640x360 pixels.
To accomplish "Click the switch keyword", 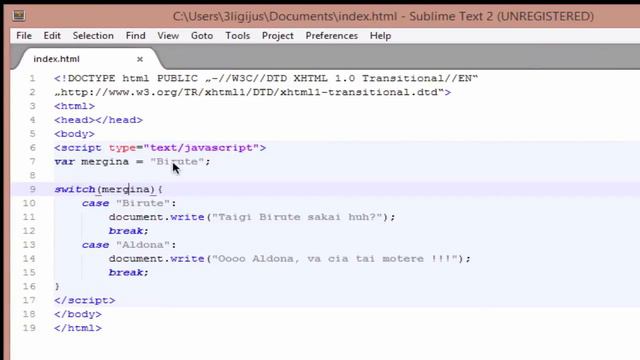I will coord(75,189).
